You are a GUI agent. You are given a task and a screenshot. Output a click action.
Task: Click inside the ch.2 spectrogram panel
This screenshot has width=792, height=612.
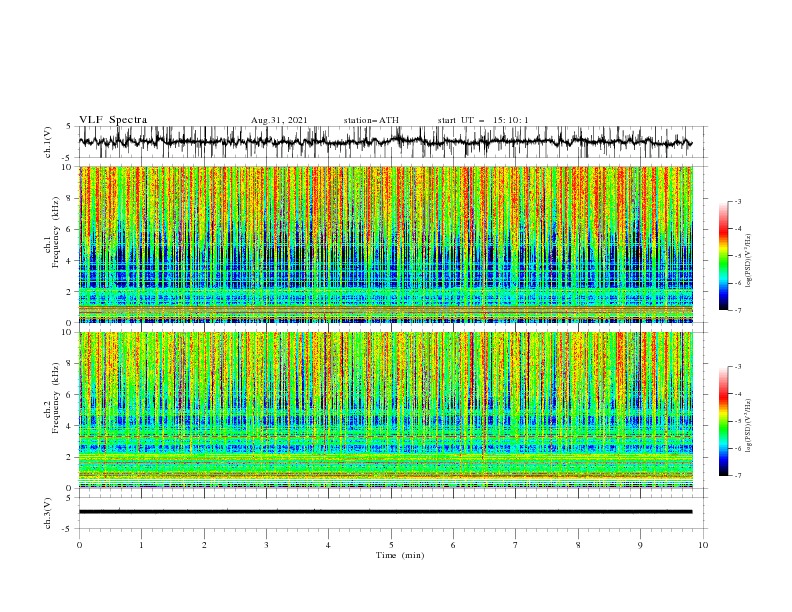(x=386, y=410)
